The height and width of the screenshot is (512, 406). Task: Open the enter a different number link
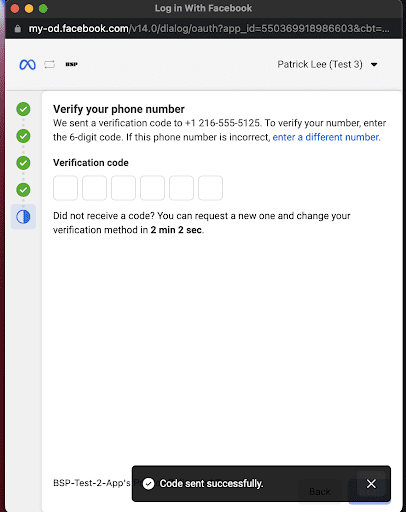[x=326, y=137]
